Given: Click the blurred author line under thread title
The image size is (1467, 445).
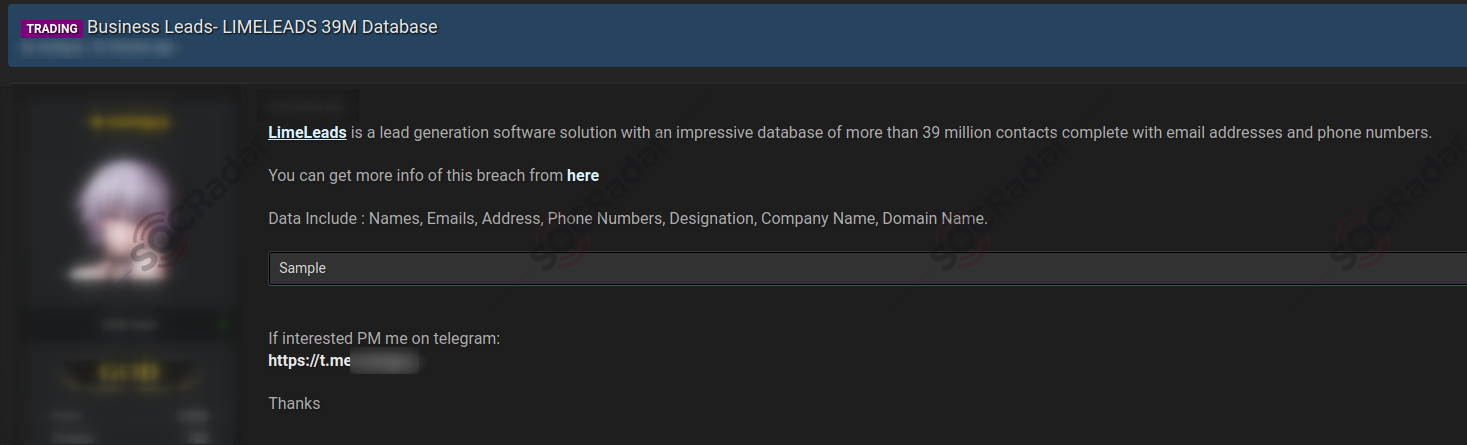Looking at the screenshot, I should coord(99,48).
